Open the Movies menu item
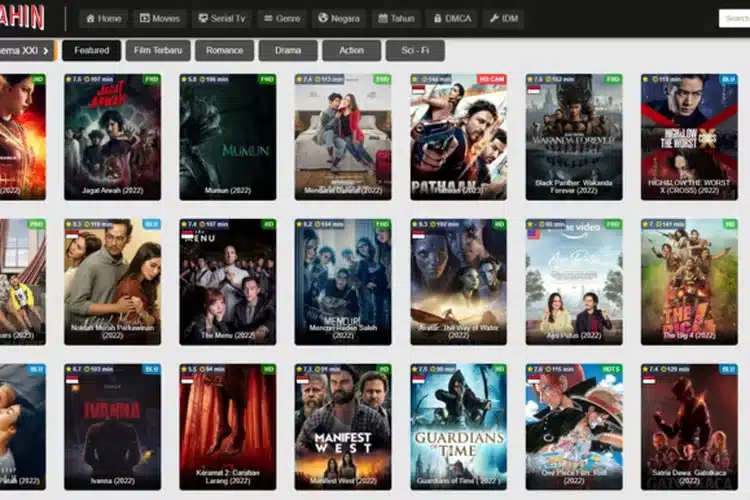The width and height of the screenshot is (750, 500). (x=160, y=19)
